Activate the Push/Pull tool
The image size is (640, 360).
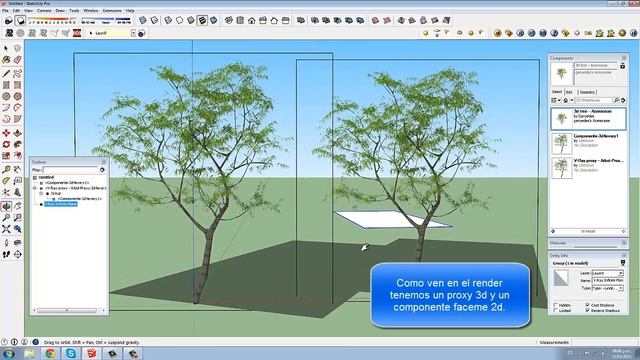pyautogui.click(x=17, y=133)
